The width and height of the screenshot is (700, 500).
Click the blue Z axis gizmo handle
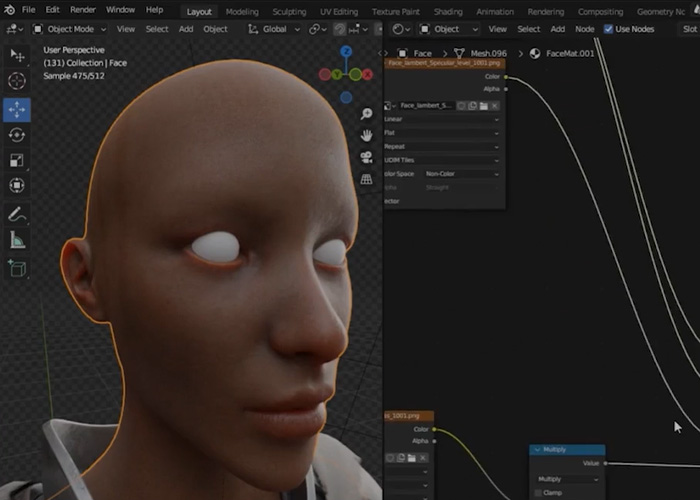[x=345, y=50]
